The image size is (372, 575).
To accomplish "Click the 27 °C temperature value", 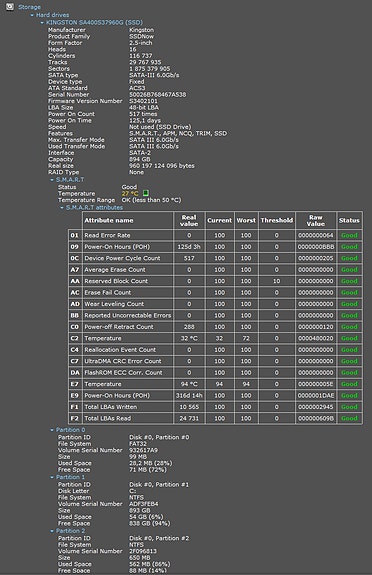I will 130,193.
